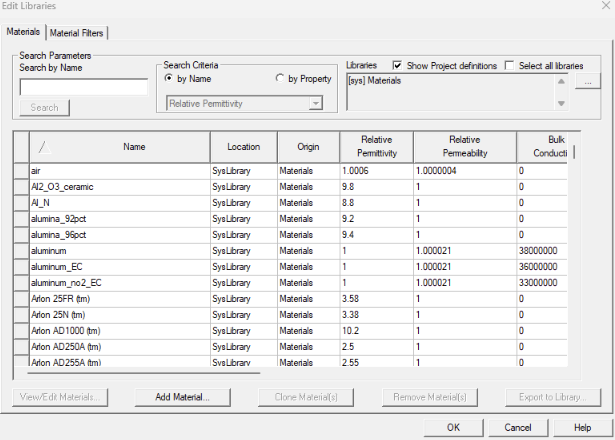Click the browse libraries ellipsis button
The image size is (615, 440).
[588, 81]
